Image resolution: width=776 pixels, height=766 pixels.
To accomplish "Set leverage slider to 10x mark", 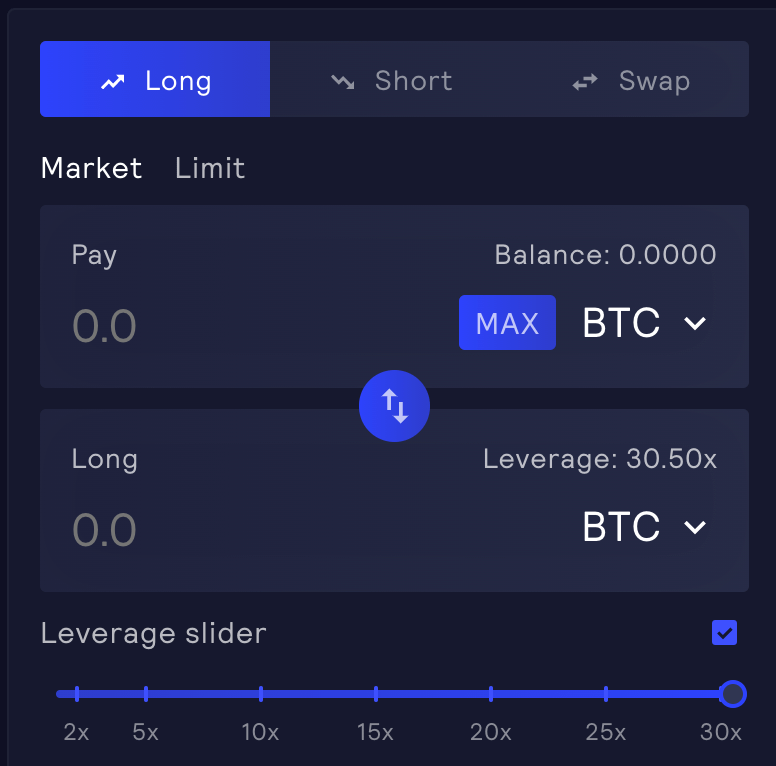I will pyautogui.click(x=261, y=693).
